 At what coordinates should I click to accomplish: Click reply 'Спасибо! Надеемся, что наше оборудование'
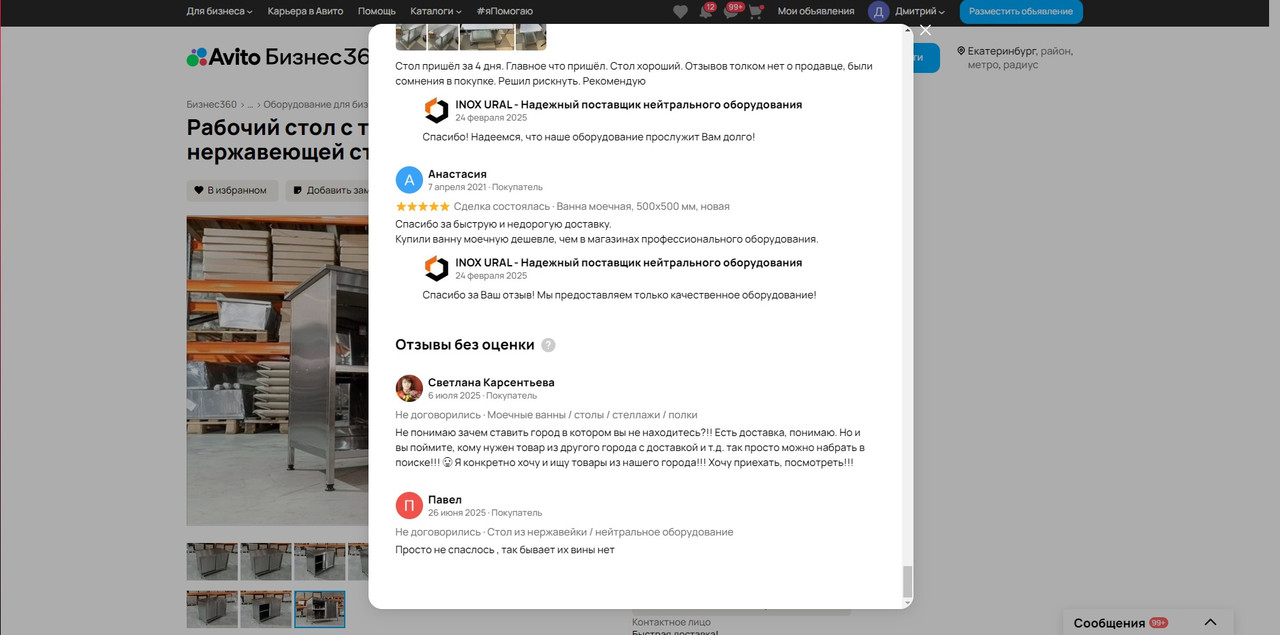pyautogui.click(x=589, y=137)
